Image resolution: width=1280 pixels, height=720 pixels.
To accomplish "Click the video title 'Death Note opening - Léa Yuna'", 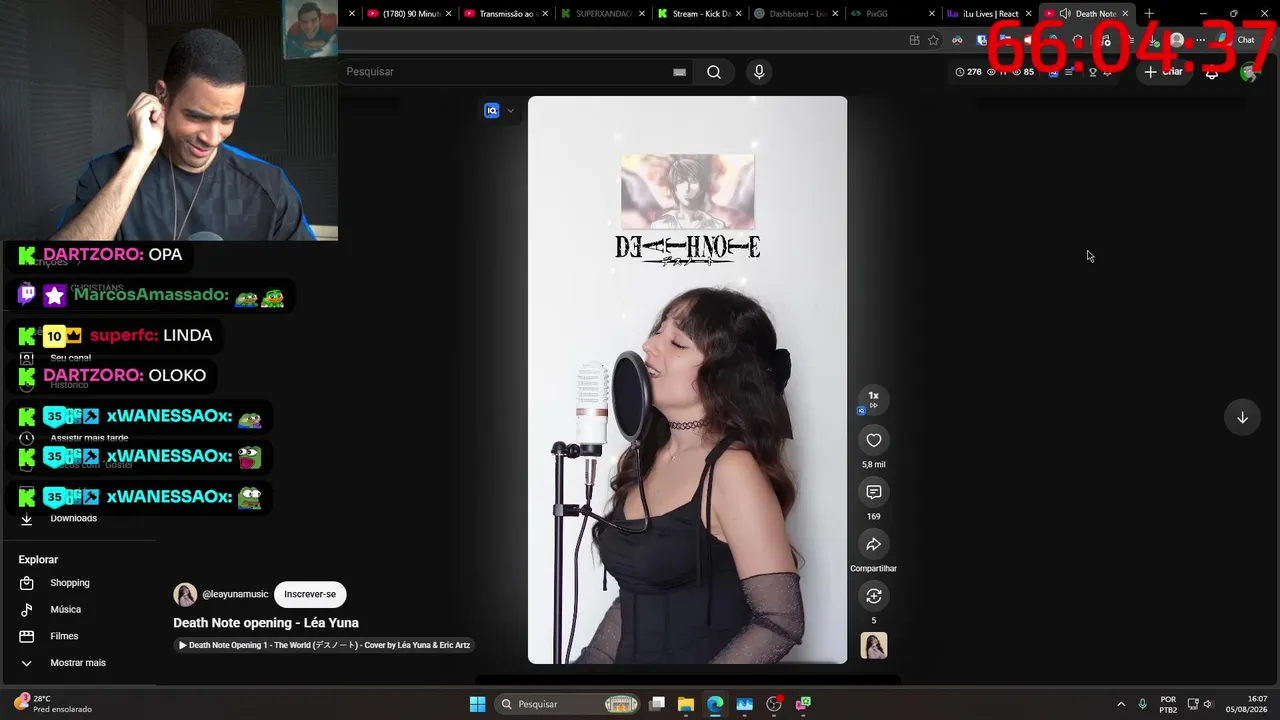I will [266, 623].
